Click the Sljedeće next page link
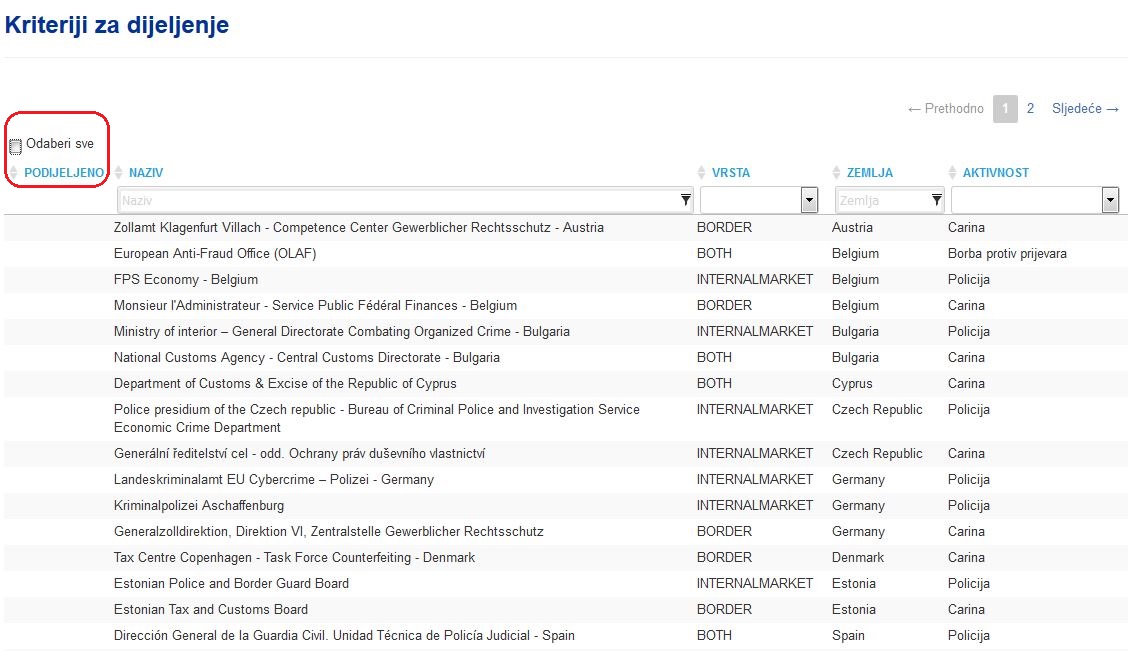This screenshot has width=1135, height=651. 1085,109
